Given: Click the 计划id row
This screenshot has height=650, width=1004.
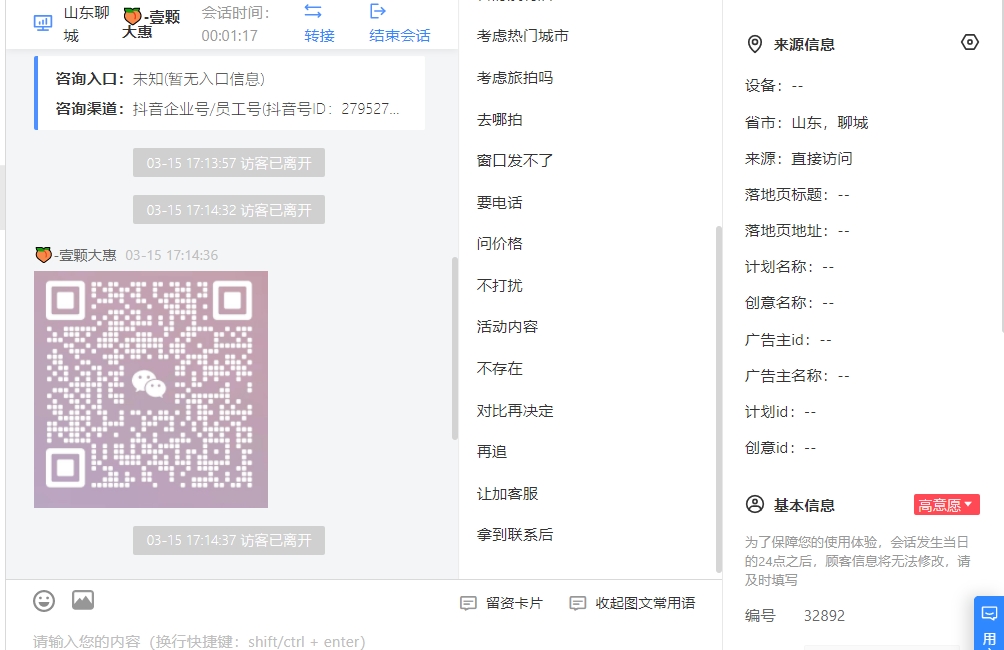Looking at the screenshot, I should (x=781, y=412).
